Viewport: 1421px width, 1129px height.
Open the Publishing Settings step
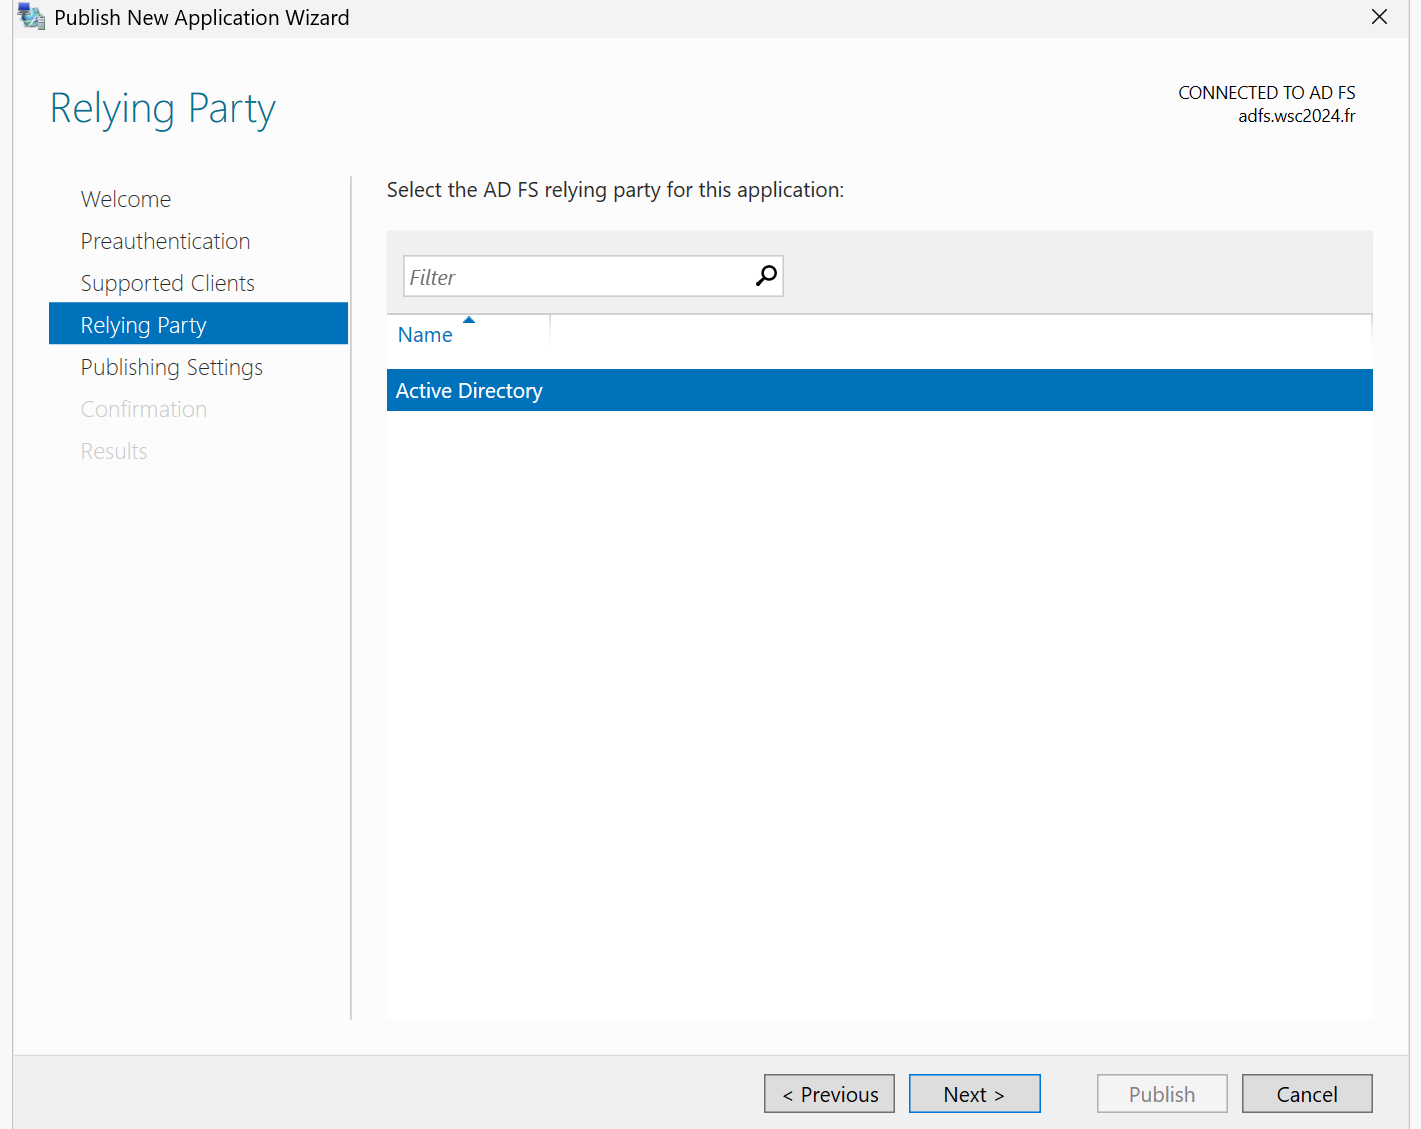[172, 367]
